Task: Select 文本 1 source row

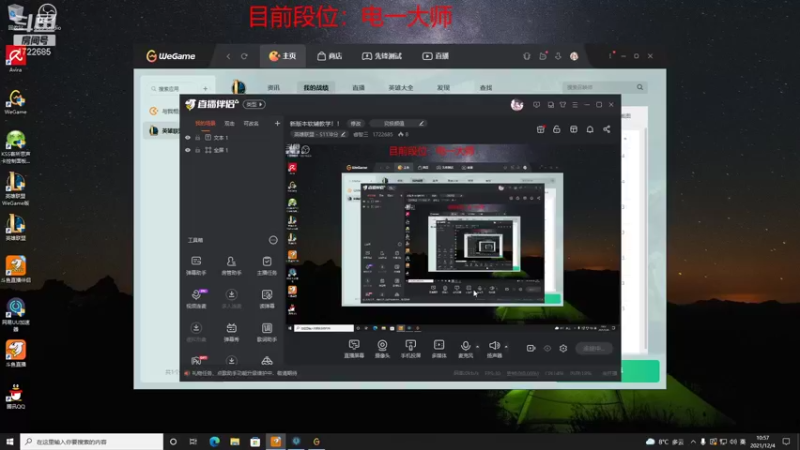Action: tap(231, 138)
